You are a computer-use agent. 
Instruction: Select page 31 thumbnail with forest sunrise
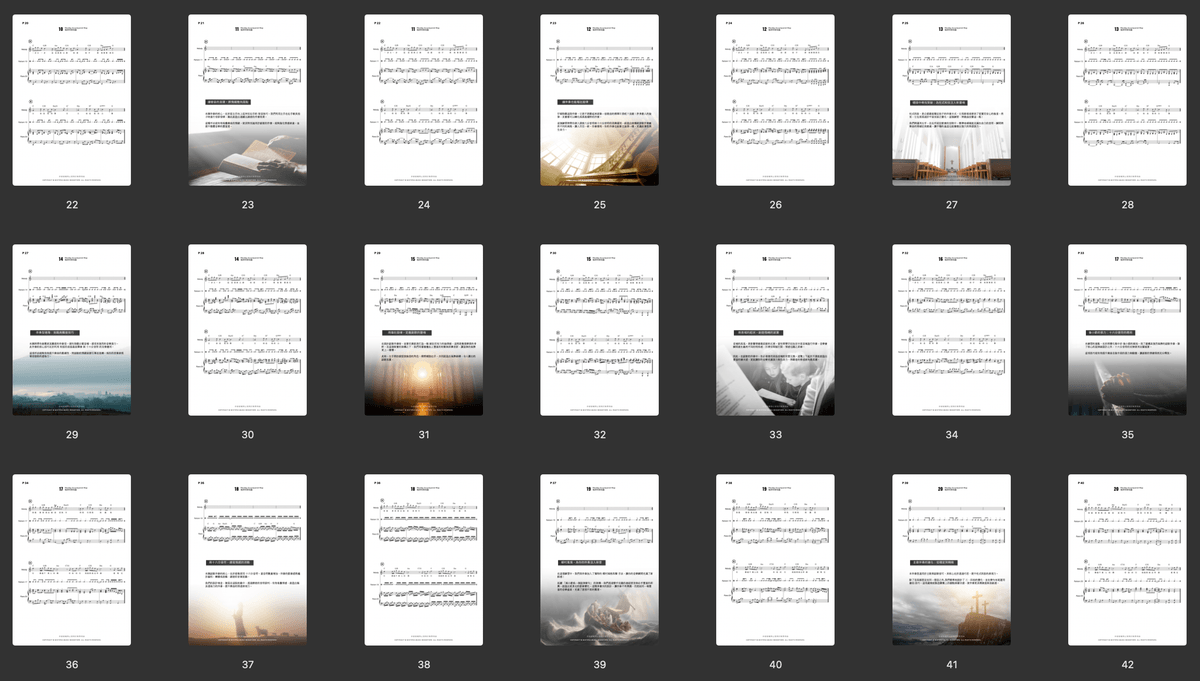click(424, 330)
